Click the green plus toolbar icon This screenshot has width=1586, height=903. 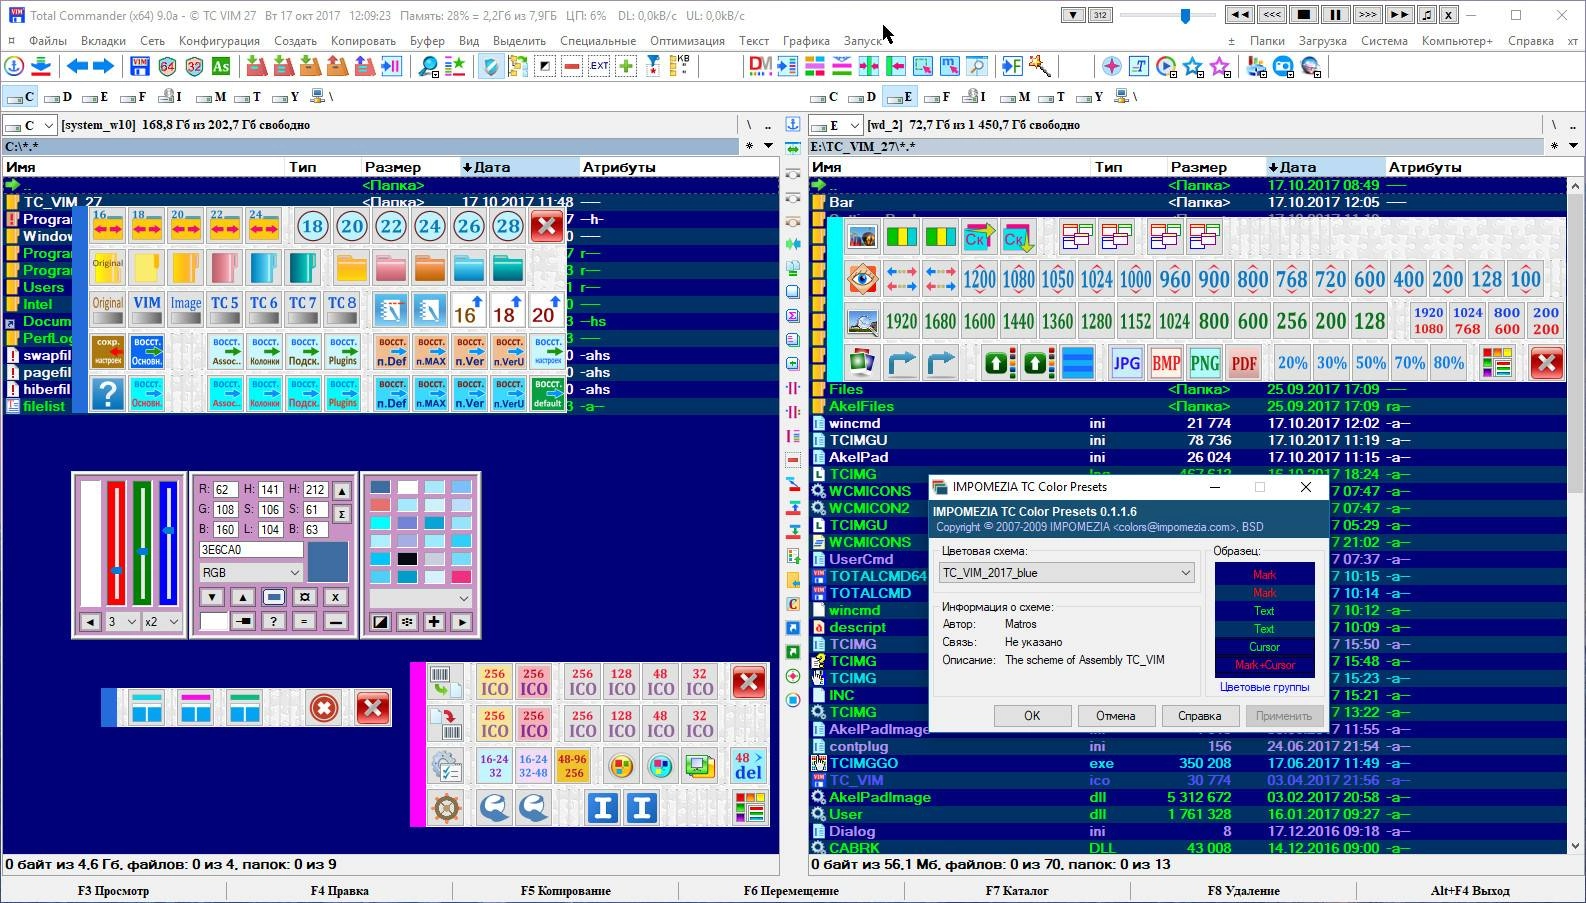(626, 66)
